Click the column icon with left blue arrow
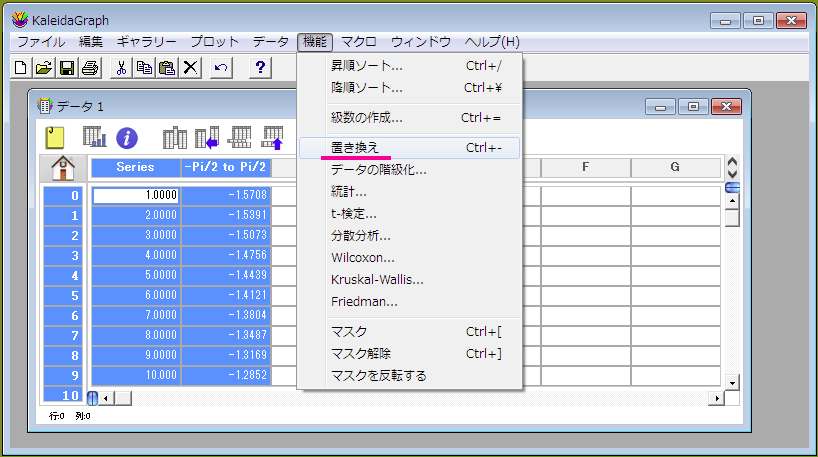The height and width of the screenshot is (457, 818). coord(207,138)
